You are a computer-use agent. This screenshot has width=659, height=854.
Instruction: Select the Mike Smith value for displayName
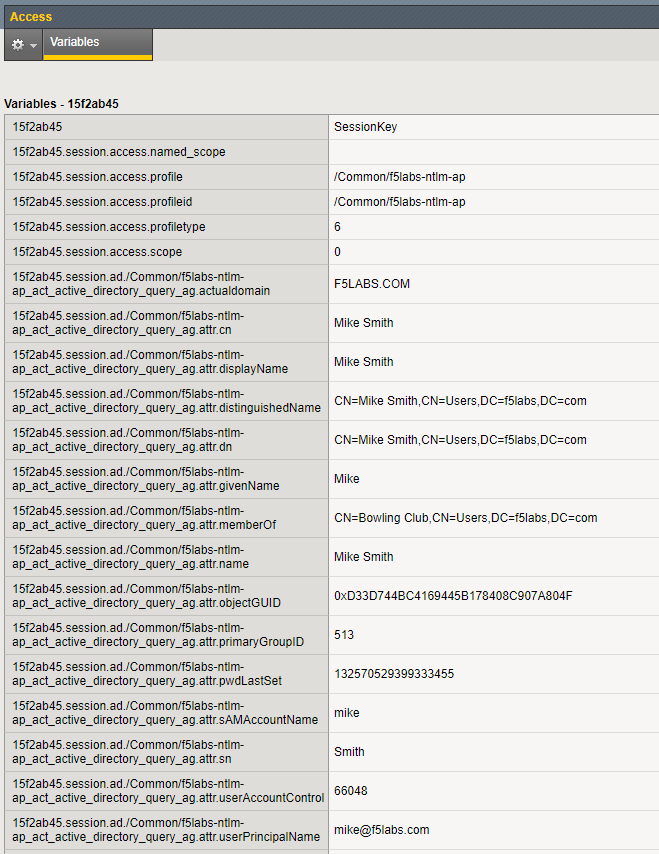[x=364, y=362]
